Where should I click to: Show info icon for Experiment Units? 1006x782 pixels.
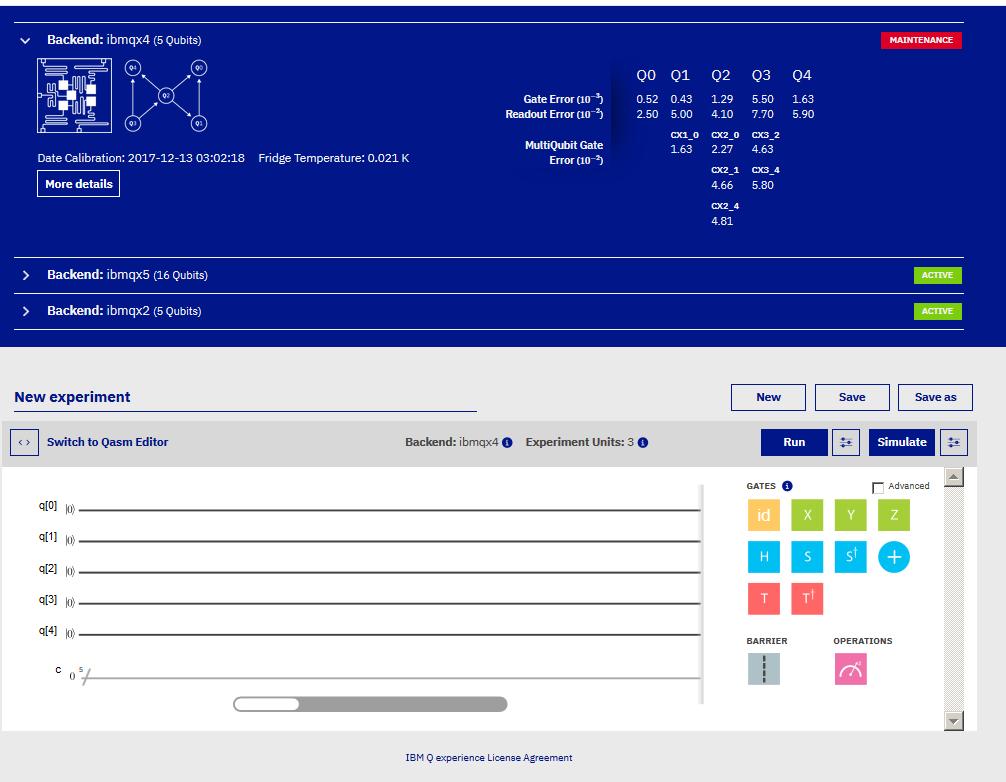(643, 443)
